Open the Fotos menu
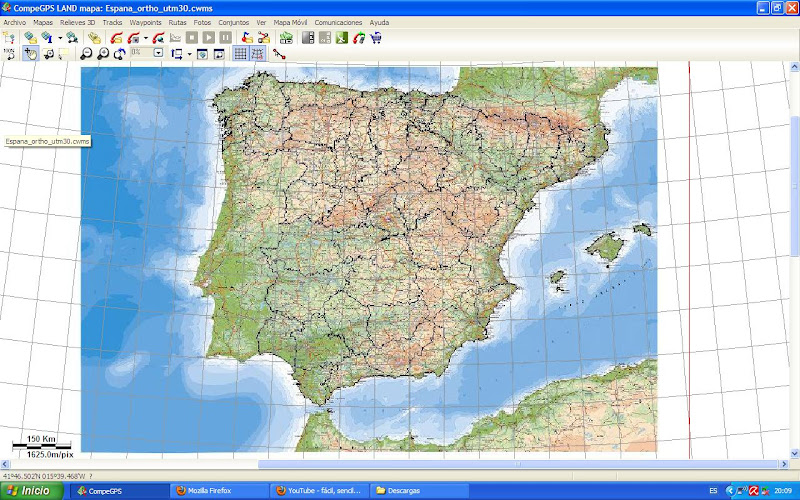The image size is (800, 500). tap(202, 22)
